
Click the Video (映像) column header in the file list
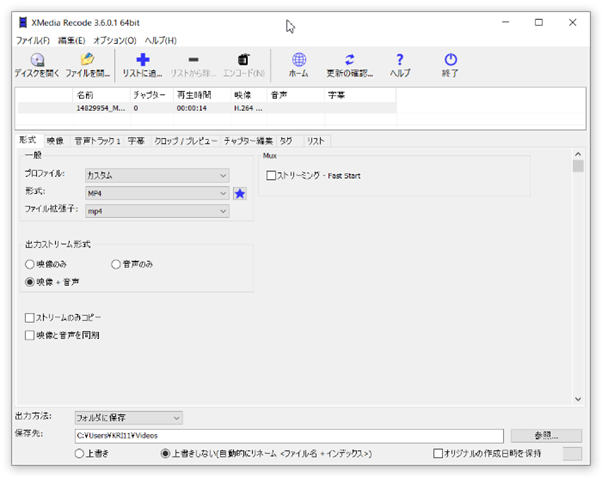click(x=249, y=95)
